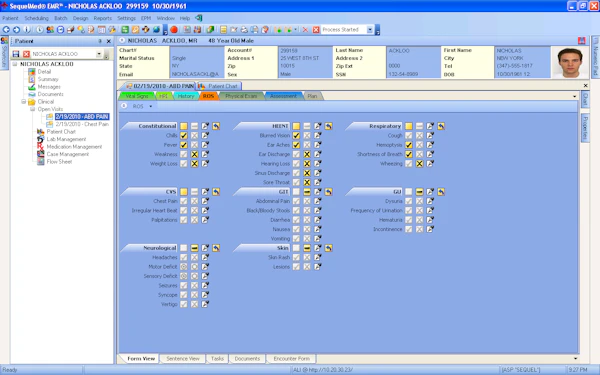Collapse the Clinical folder in patient tree
This screenshot has width=600, height=375.
(x=24, y=102)
